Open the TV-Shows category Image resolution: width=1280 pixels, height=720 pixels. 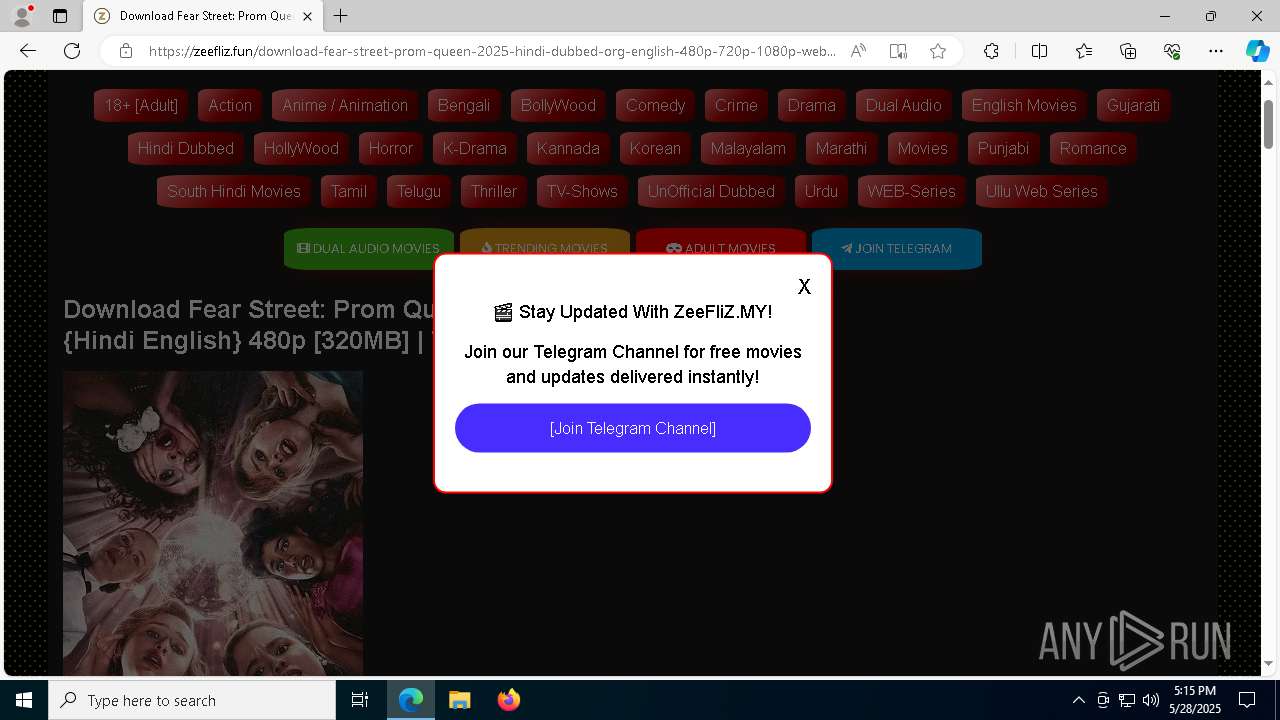[582, 191]
